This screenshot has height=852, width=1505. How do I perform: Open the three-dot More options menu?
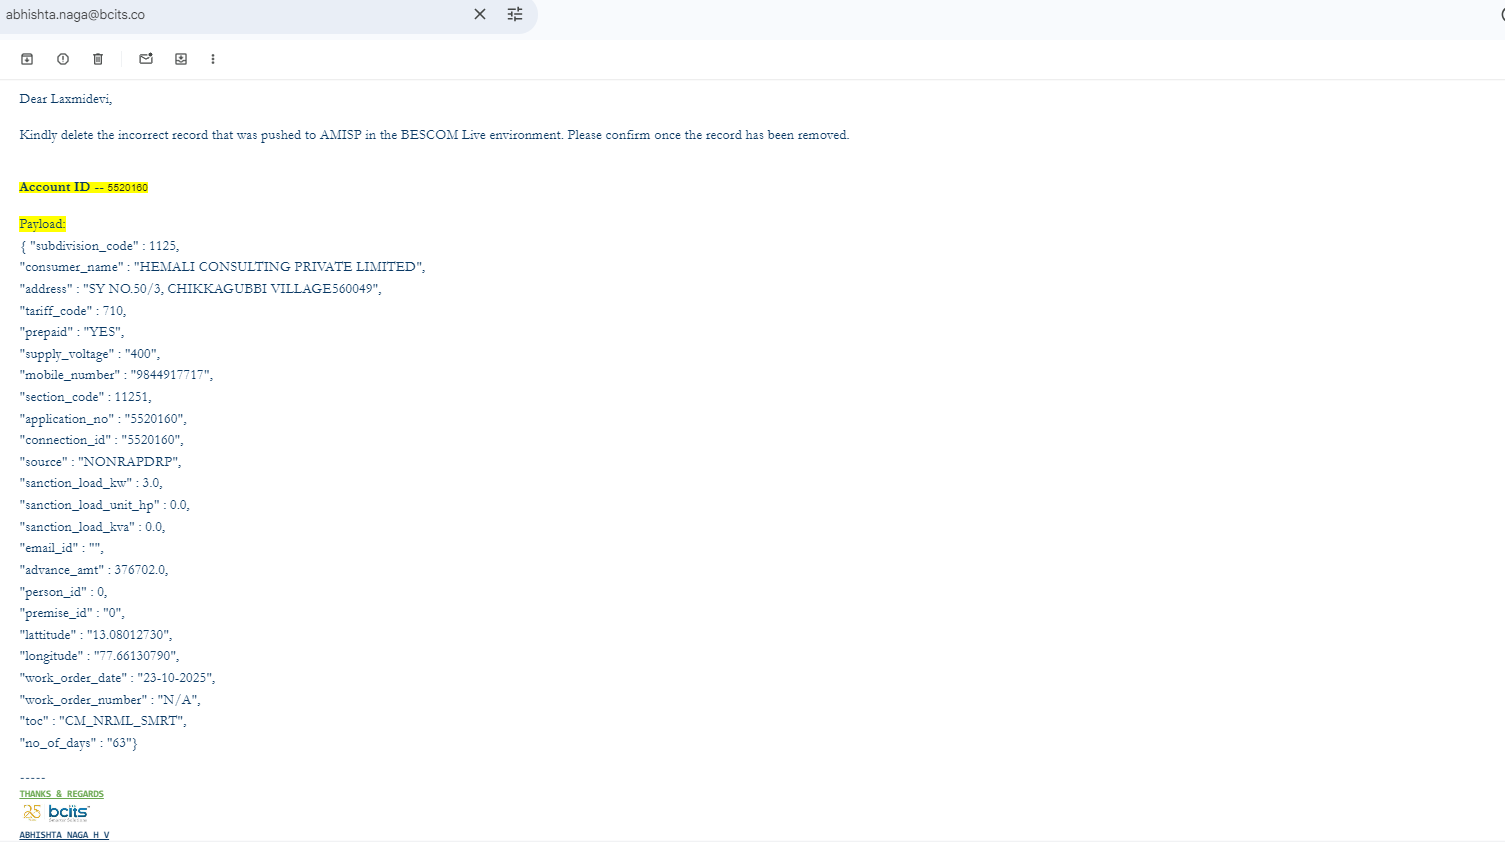213,59
